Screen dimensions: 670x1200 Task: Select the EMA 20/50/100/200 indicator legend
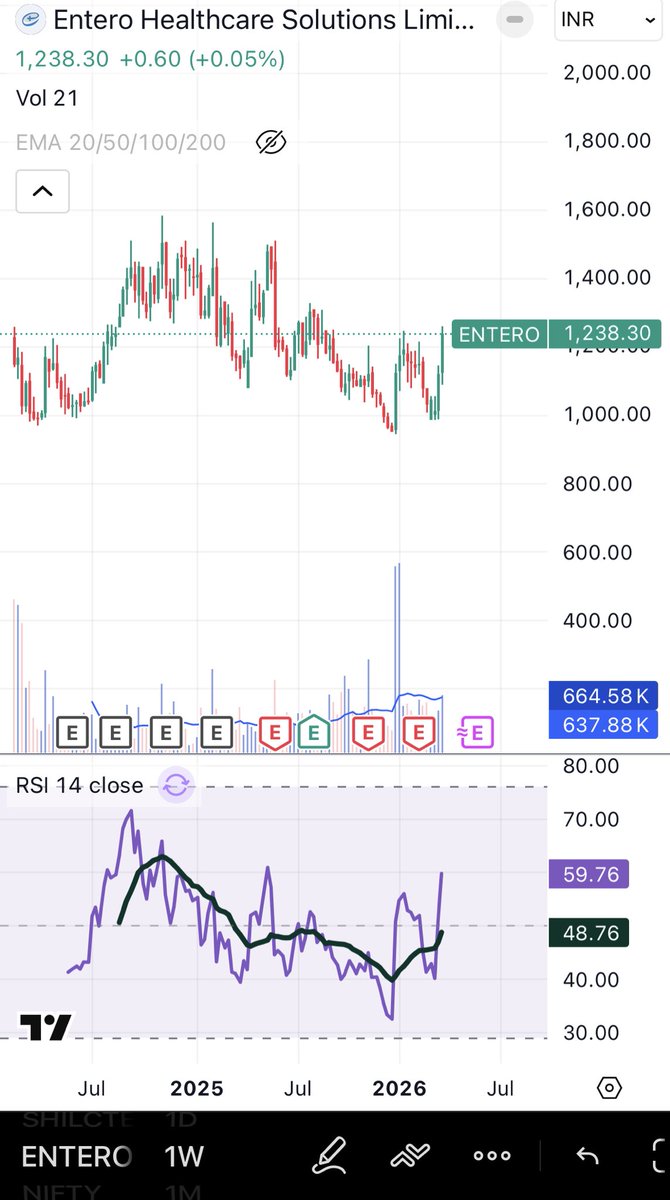(x=121, y=143)
